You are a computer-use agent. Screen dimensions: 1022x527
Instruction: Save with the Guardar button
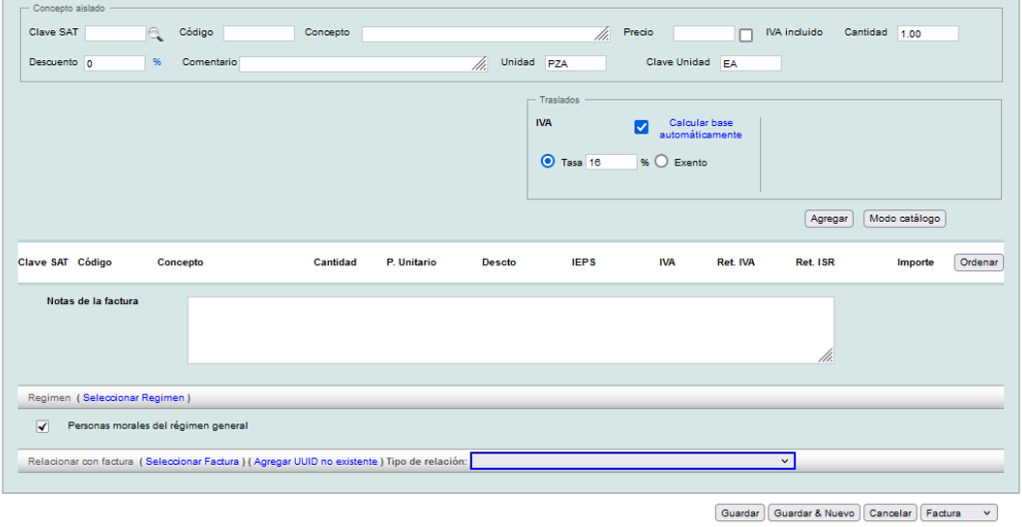coord(740,513)
